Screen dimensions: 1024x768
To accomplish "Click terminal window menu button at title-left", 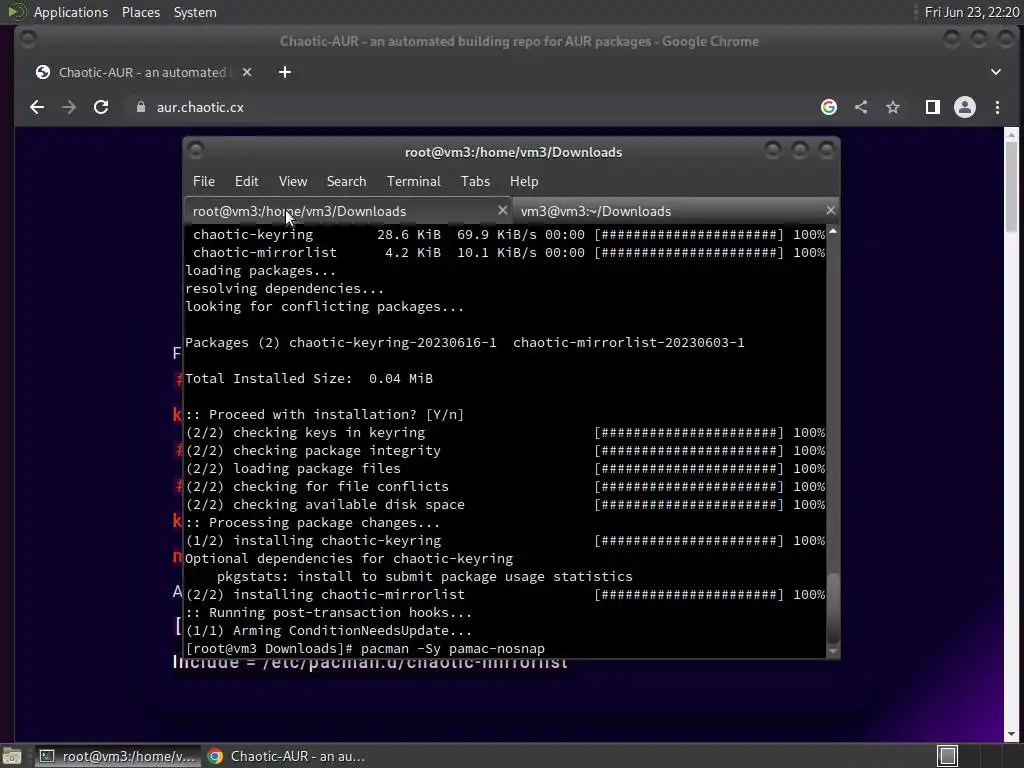I will point(195,151).
